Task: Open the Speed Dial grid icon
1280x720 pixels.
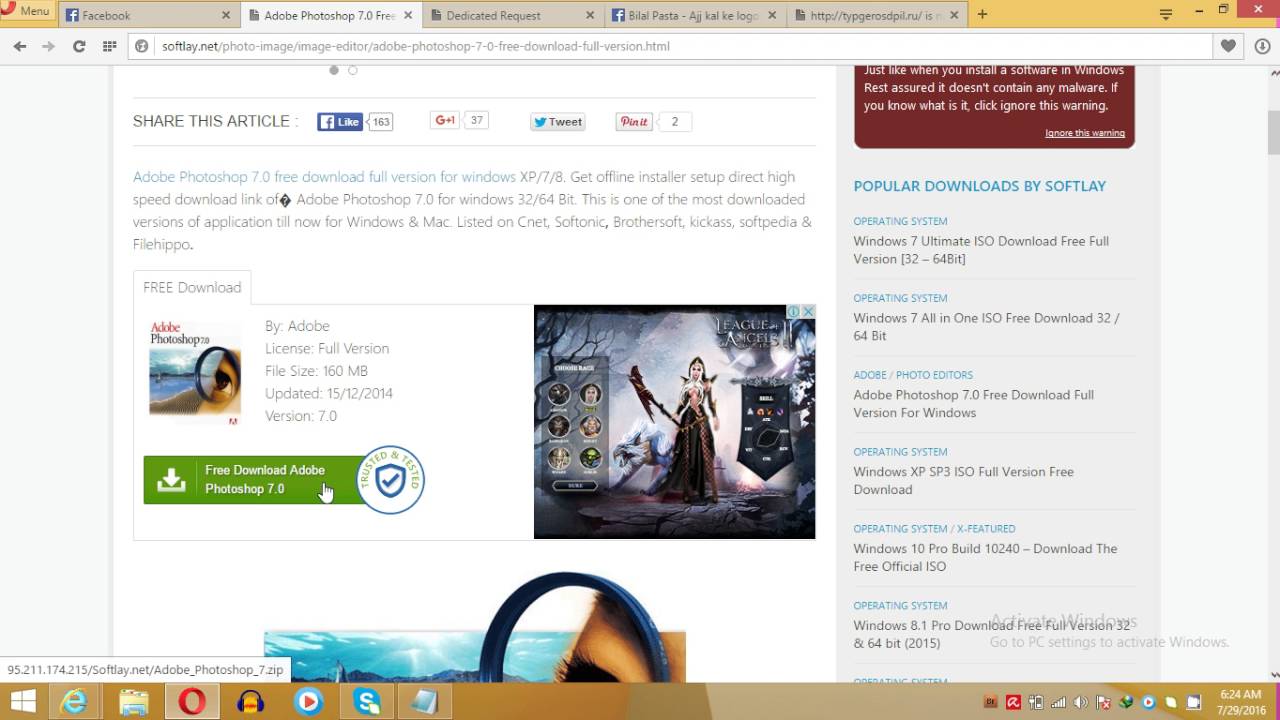Action: (x=108, y=46)
